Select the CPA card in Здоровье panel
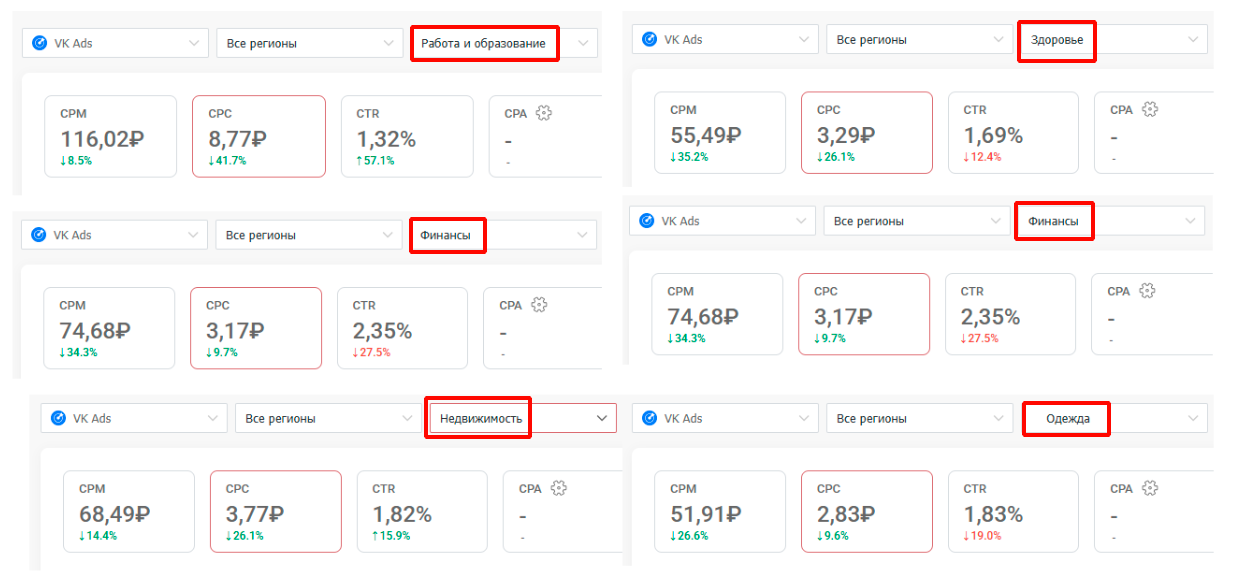 point(1154,132)
